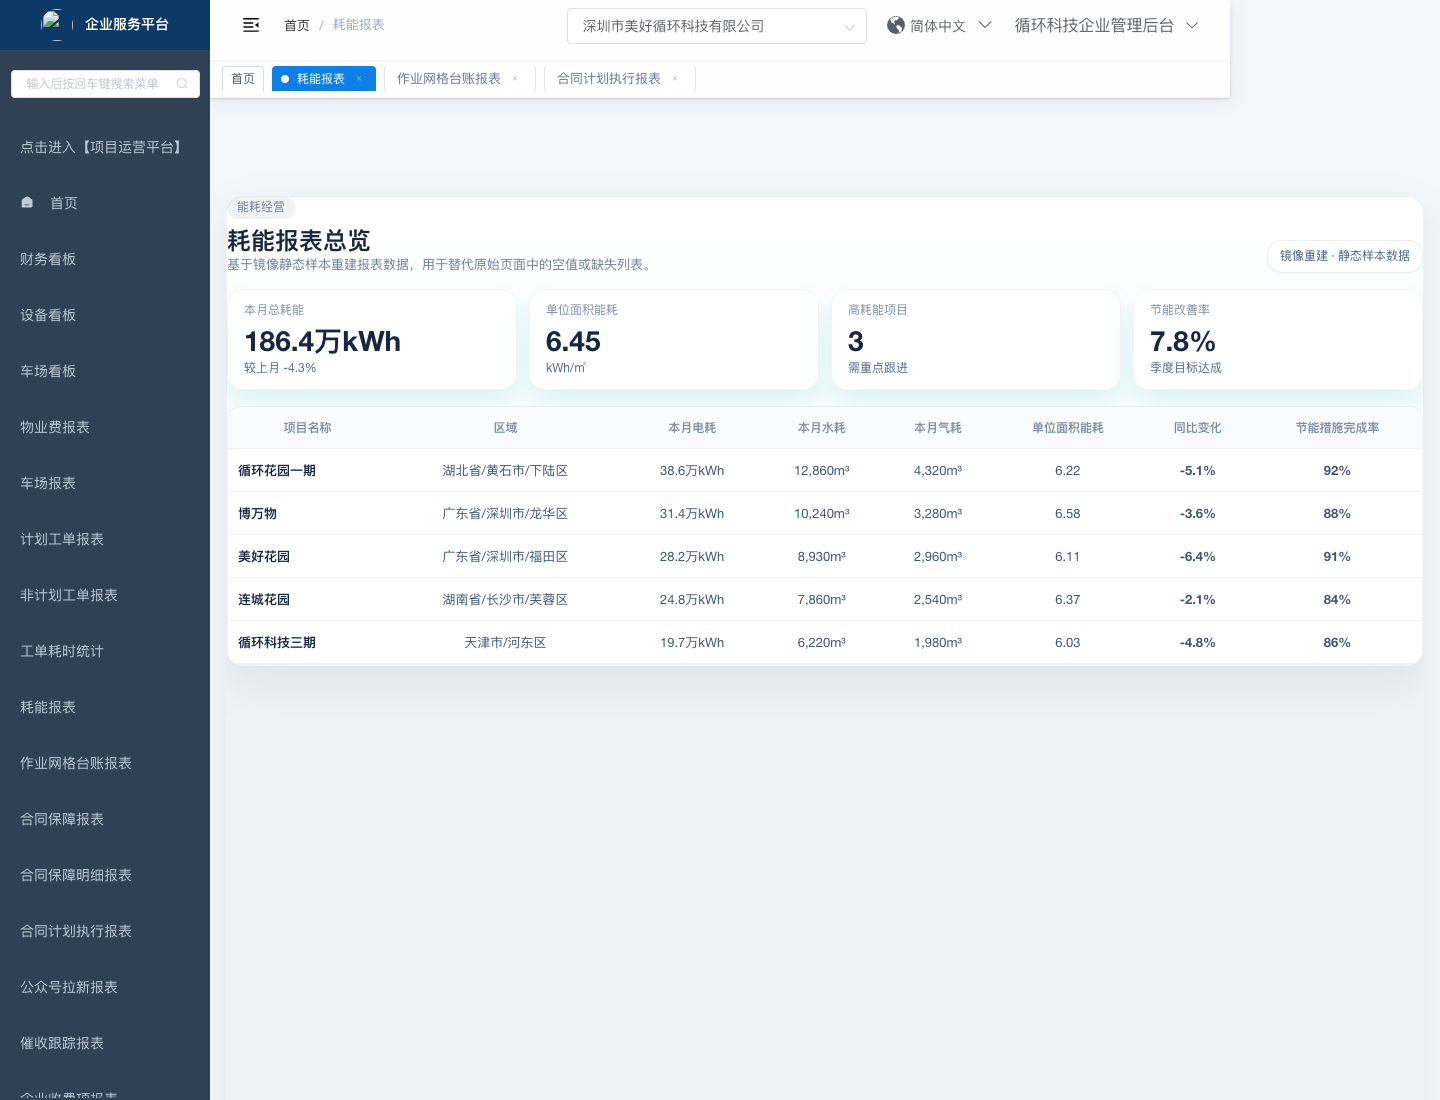This screenshot has height=1100, width=1440.
Task: Close the 作业网格台账报表 tab
Action: [x=516, y=79]
